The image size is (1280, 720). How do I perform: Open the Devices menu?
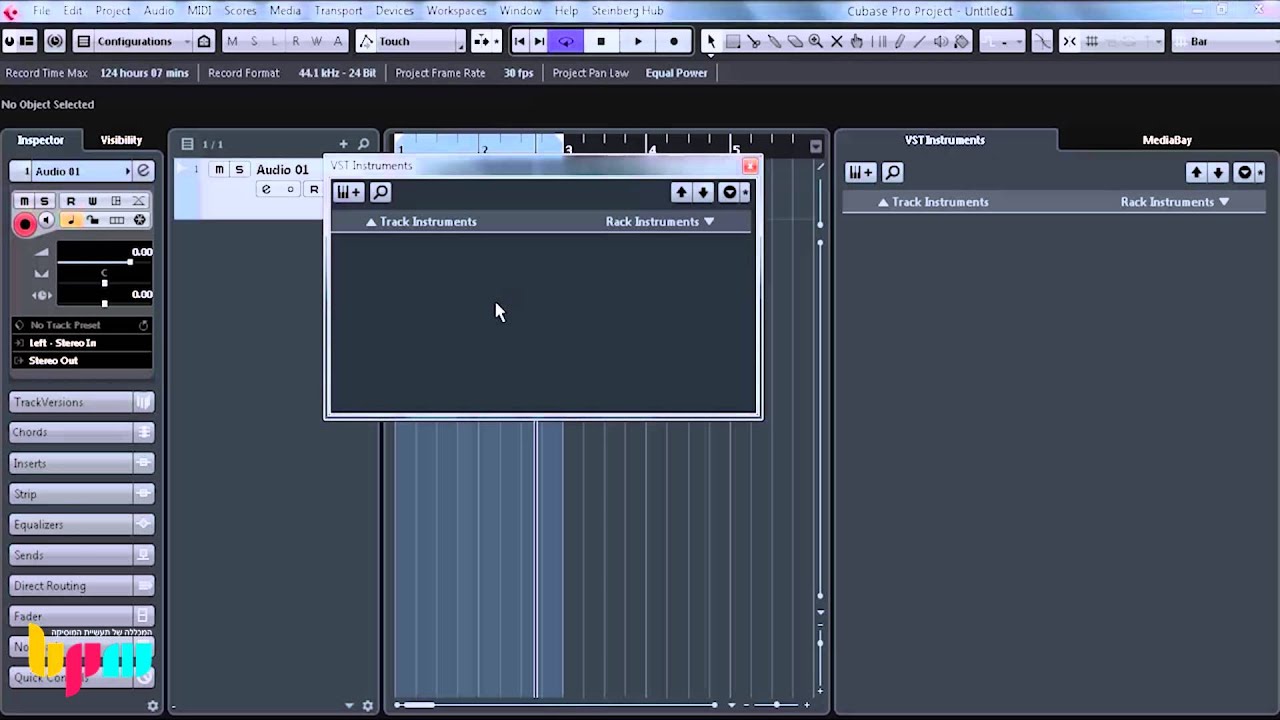pos(394,10)
